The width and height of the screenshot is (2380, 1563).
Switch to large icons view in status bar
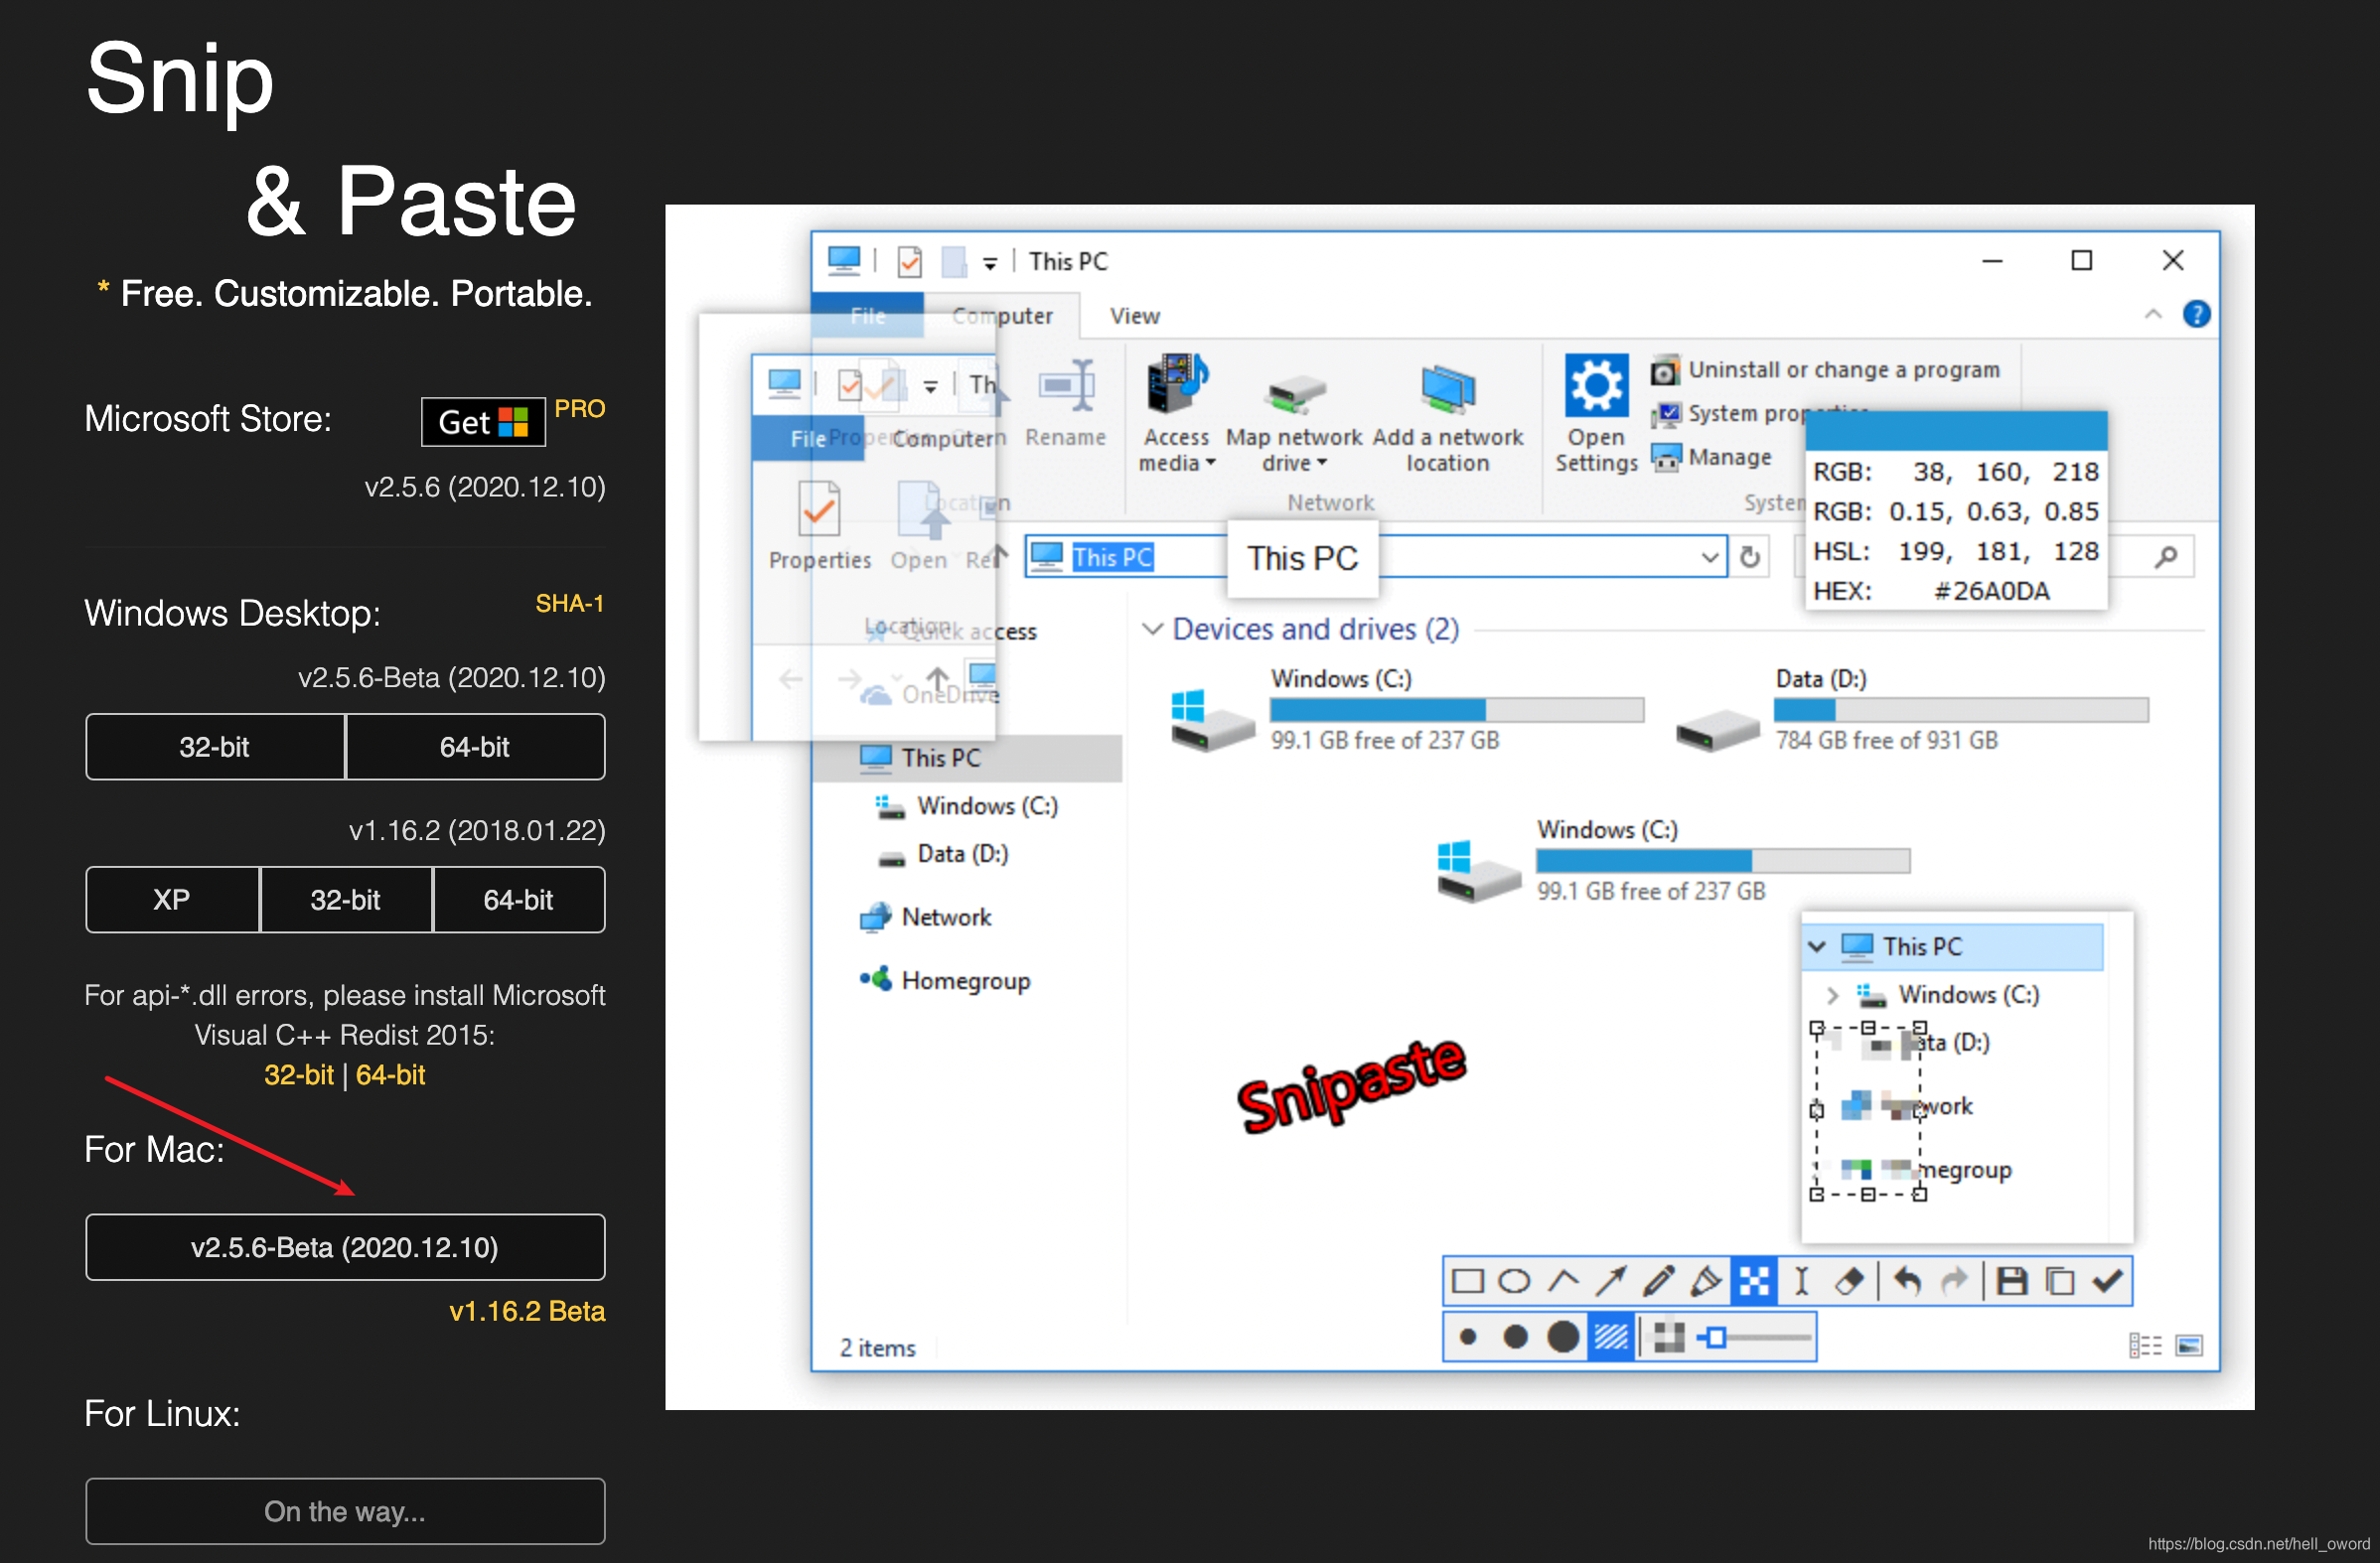2189,1346
